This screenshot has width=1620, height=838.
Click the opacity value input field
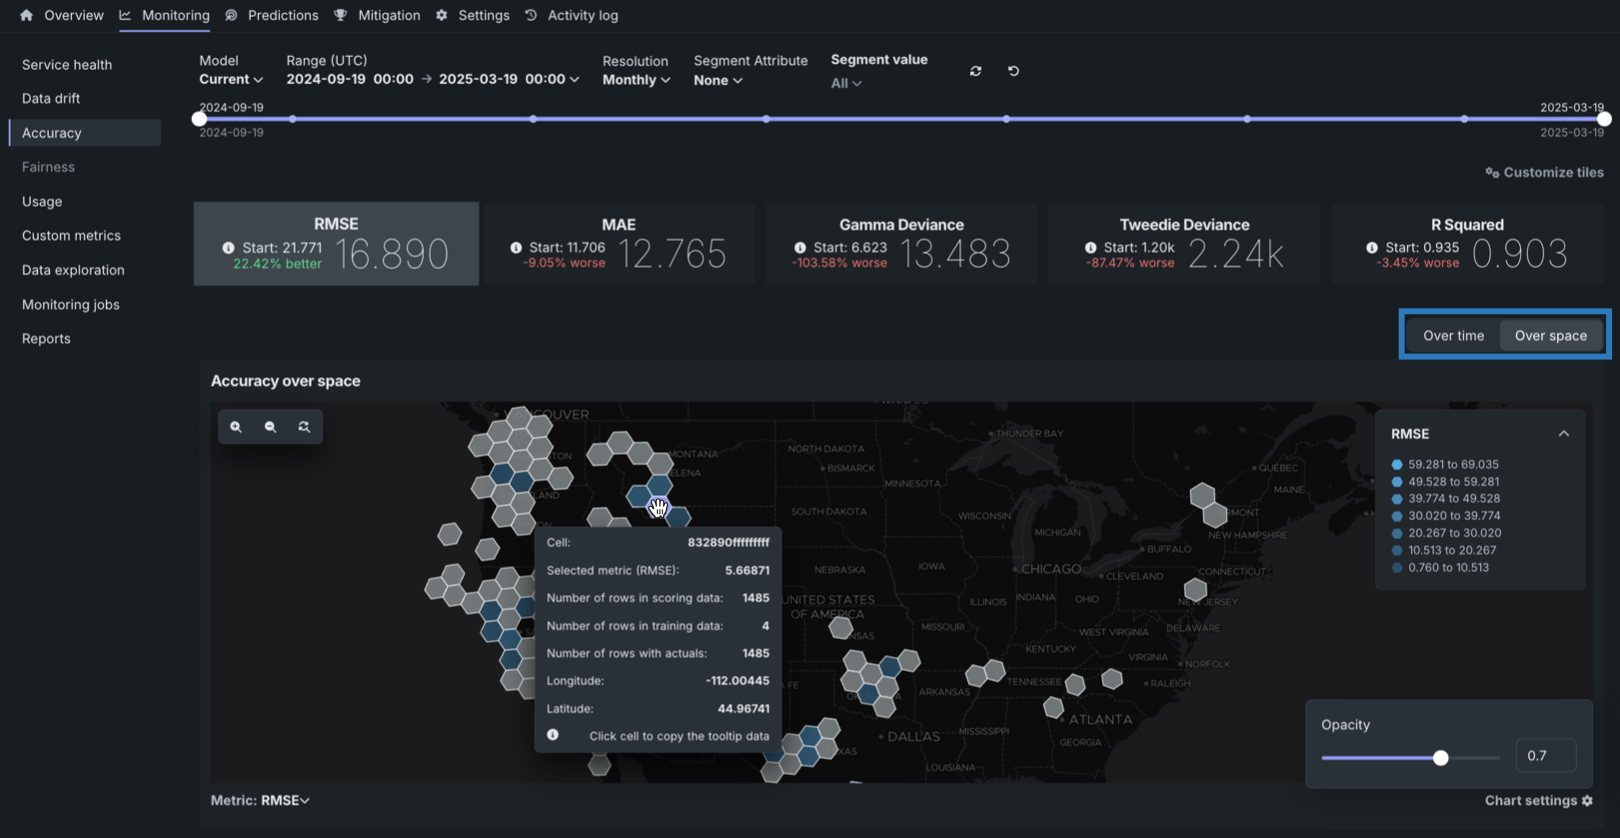(x=1545, y=756)
